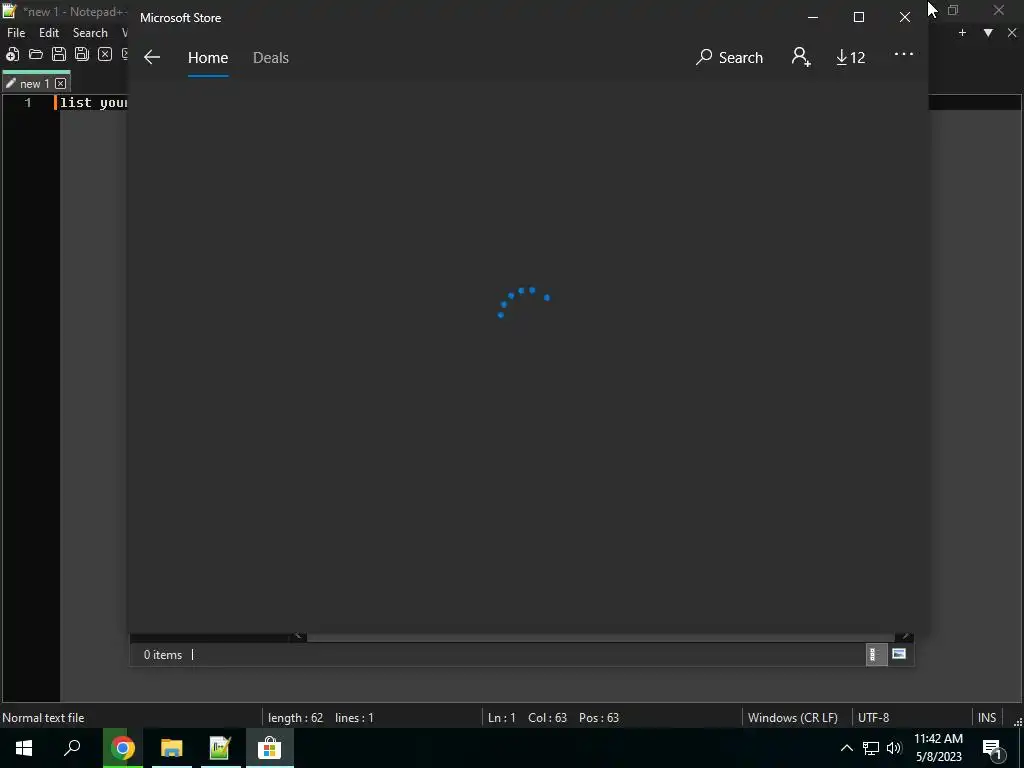
Task: Switch File Explorer to details view icon
Action: [876, 654]
